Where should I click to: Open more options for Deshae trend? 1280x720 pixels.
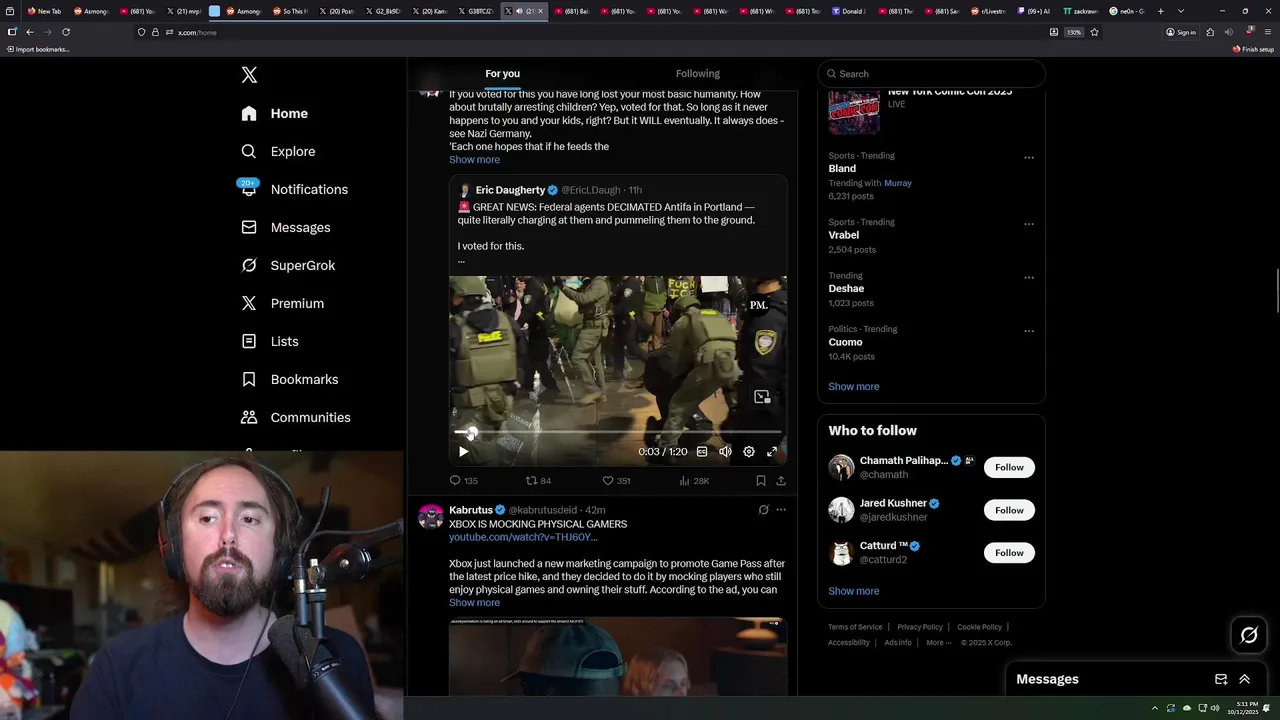coord(1028,277)
